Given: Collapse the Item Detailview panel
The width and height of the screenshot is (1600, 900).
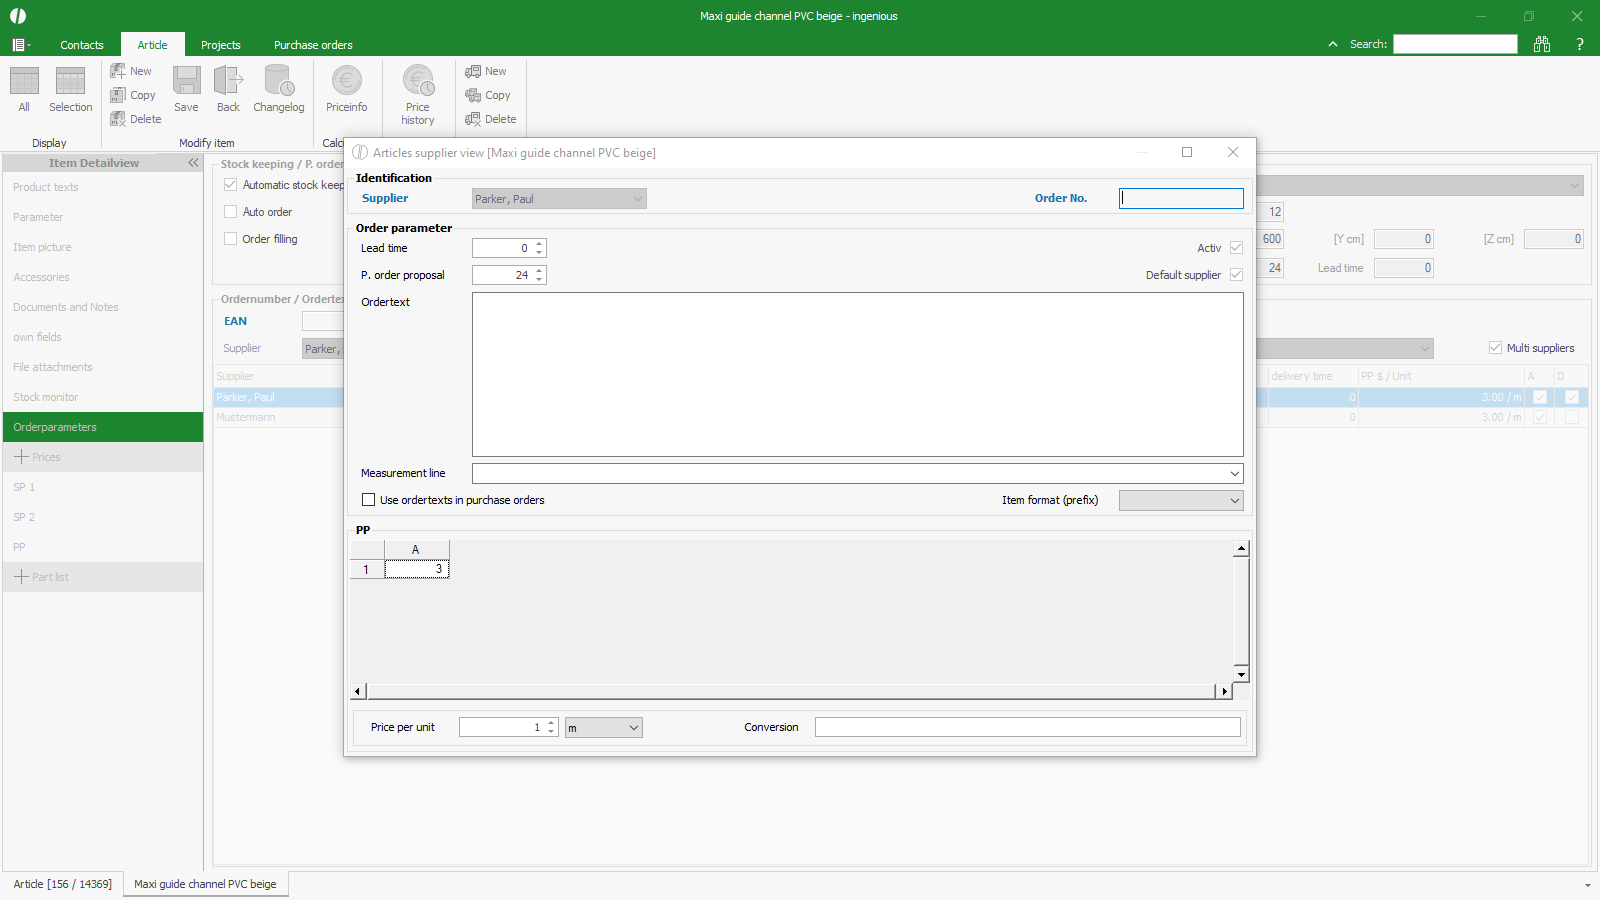Looking at the screenshot, I should 193,163.
